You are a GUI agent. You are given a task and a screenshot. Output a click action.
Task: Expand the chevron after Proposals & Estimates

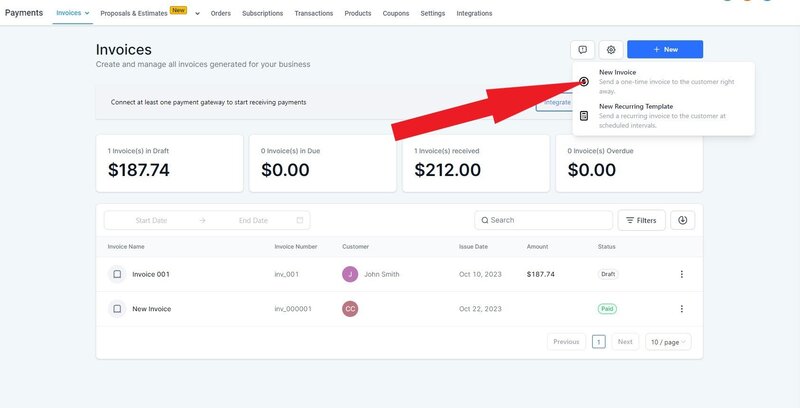point(197,14)
